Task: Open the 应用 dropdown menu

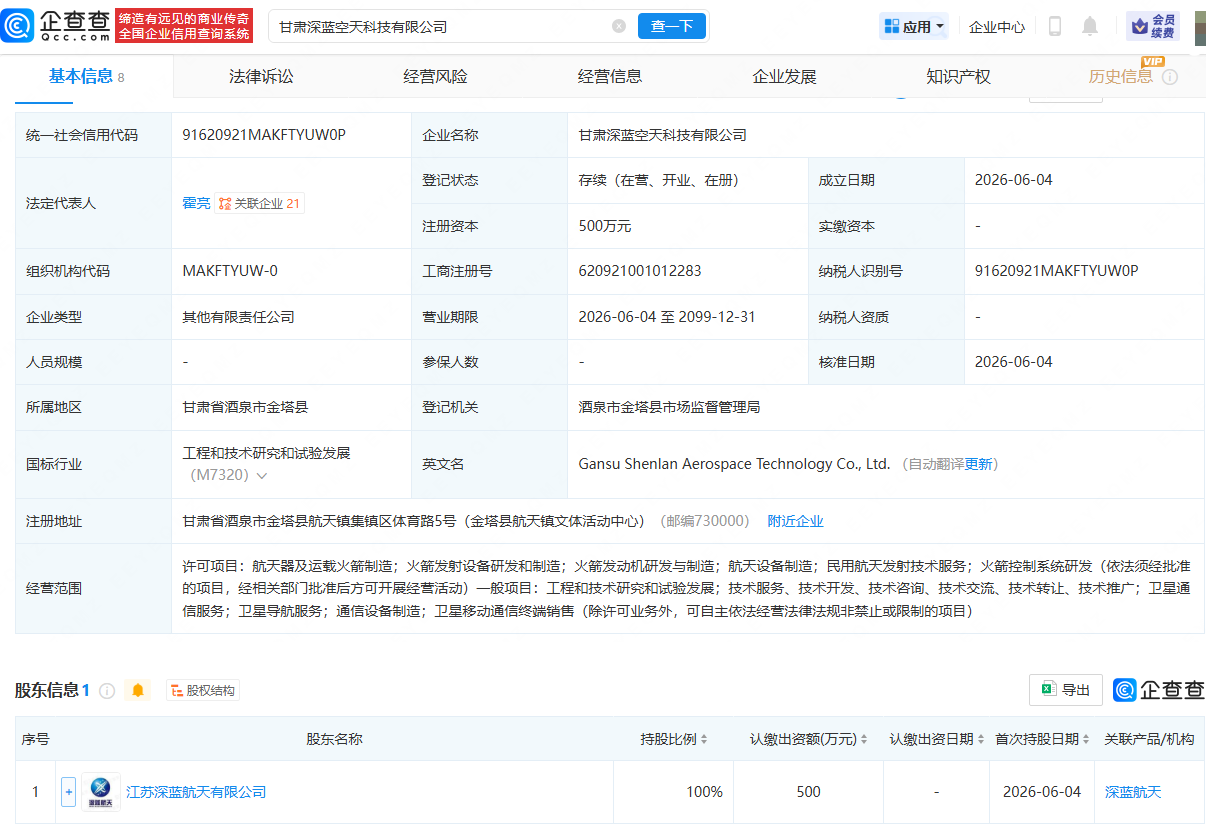Action: 914,27
